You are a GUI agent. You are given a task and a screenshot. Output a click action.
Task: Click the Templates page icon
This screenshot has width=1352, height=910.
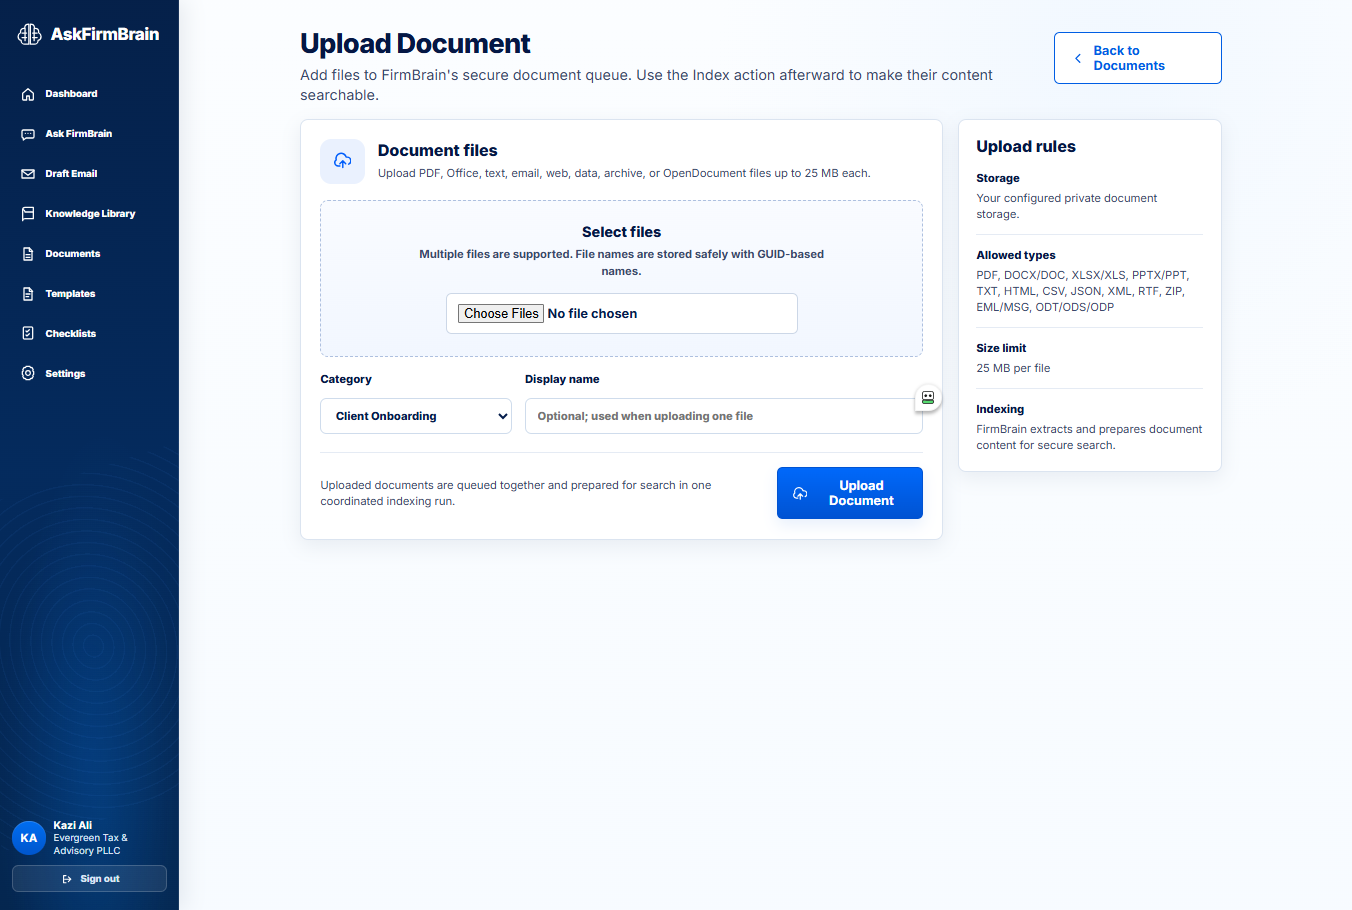pyautogui.click(x=28, y=294)
